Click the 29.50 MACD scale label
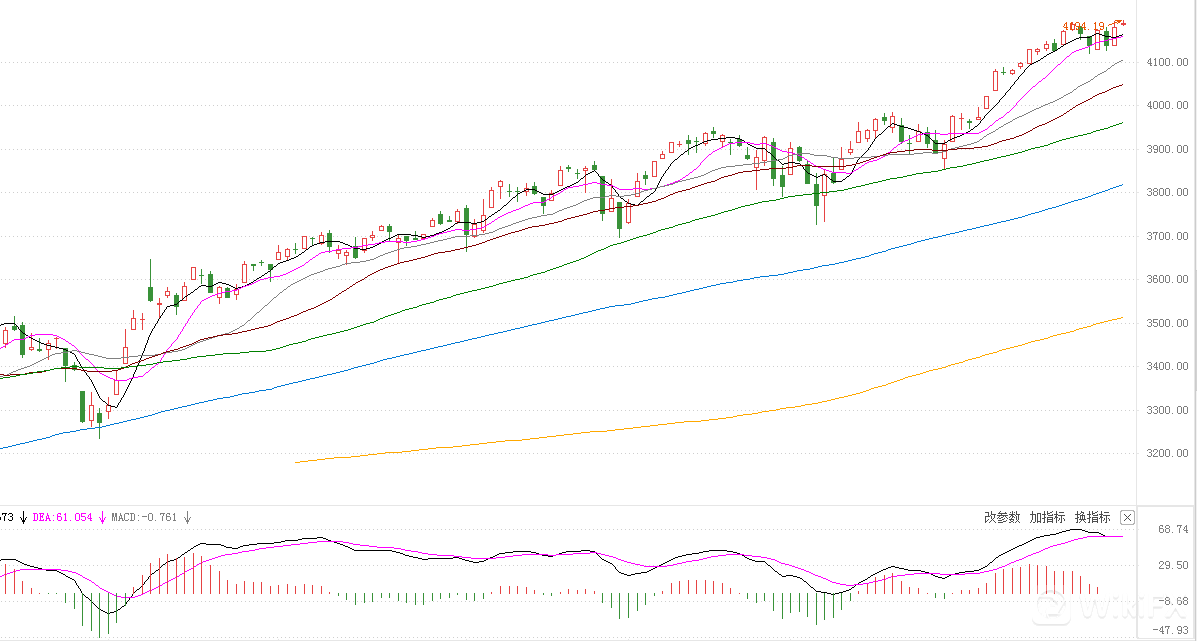This screenshot has height=641, width=1197. (1171, 565)
